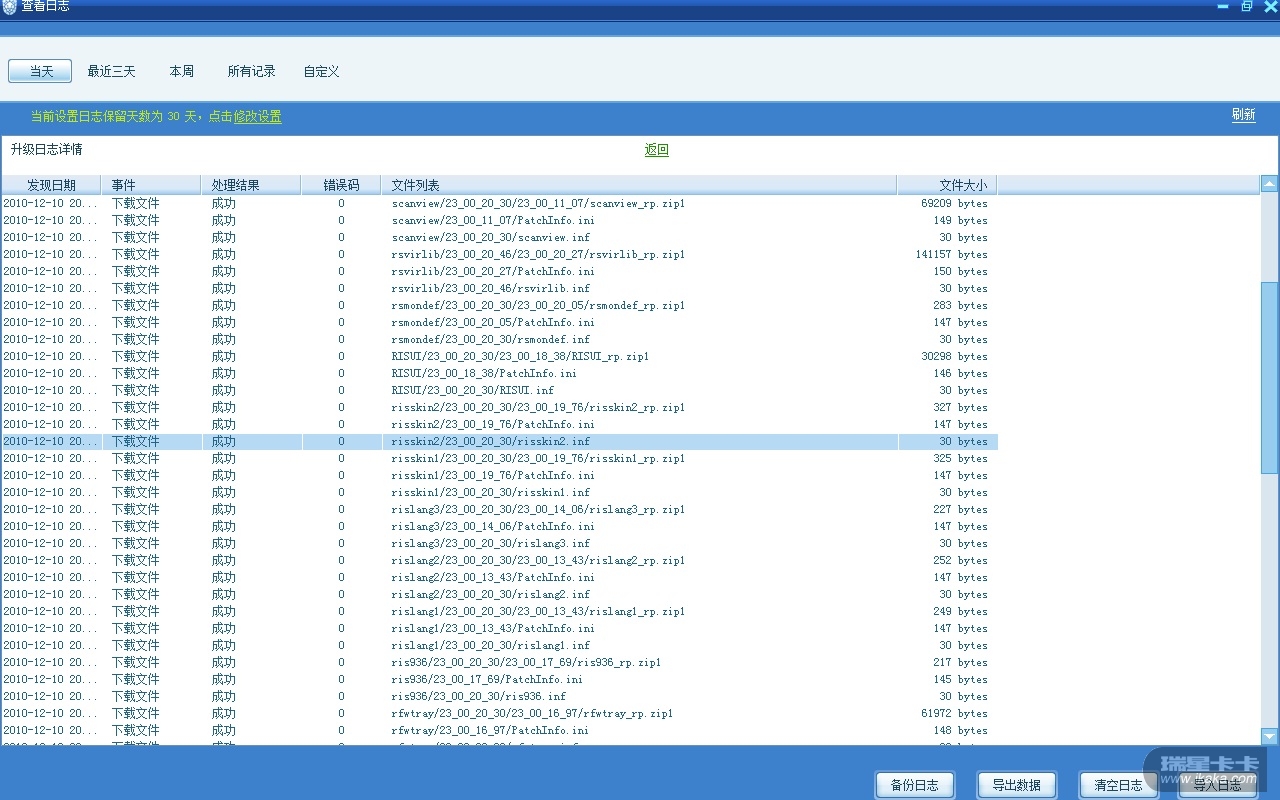Select the rislang3/23_00_14_06/PatchInfo.ini row
1280x800 pixels.
pos(499,526)
